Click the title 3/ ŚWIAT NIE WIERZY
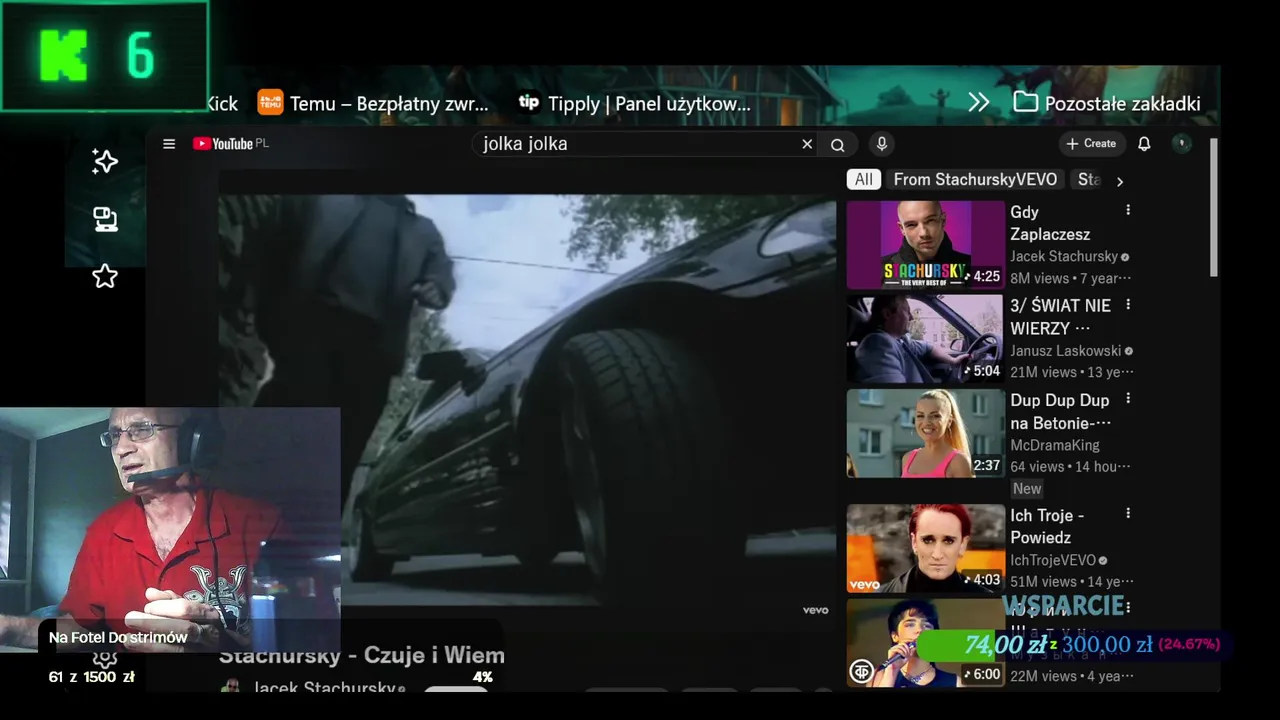 (x=1060, y=317)
